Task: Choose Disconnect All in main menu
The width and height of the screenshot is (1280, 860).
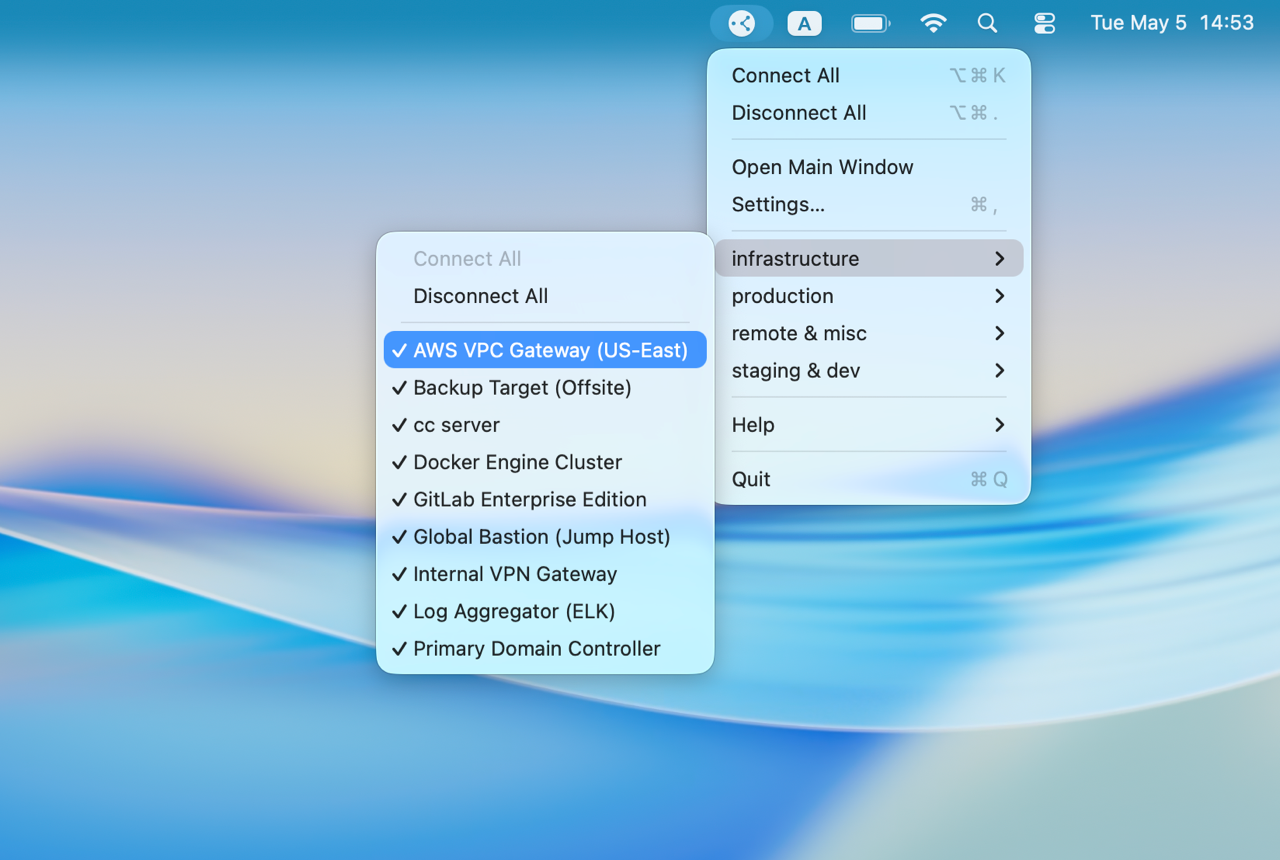Action: pyautogui.click(x=869, y=113)
